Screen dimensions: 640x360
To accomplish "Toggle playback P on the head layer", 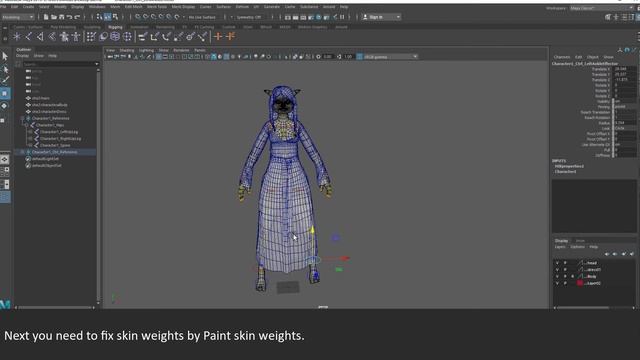I will [565, 263].
